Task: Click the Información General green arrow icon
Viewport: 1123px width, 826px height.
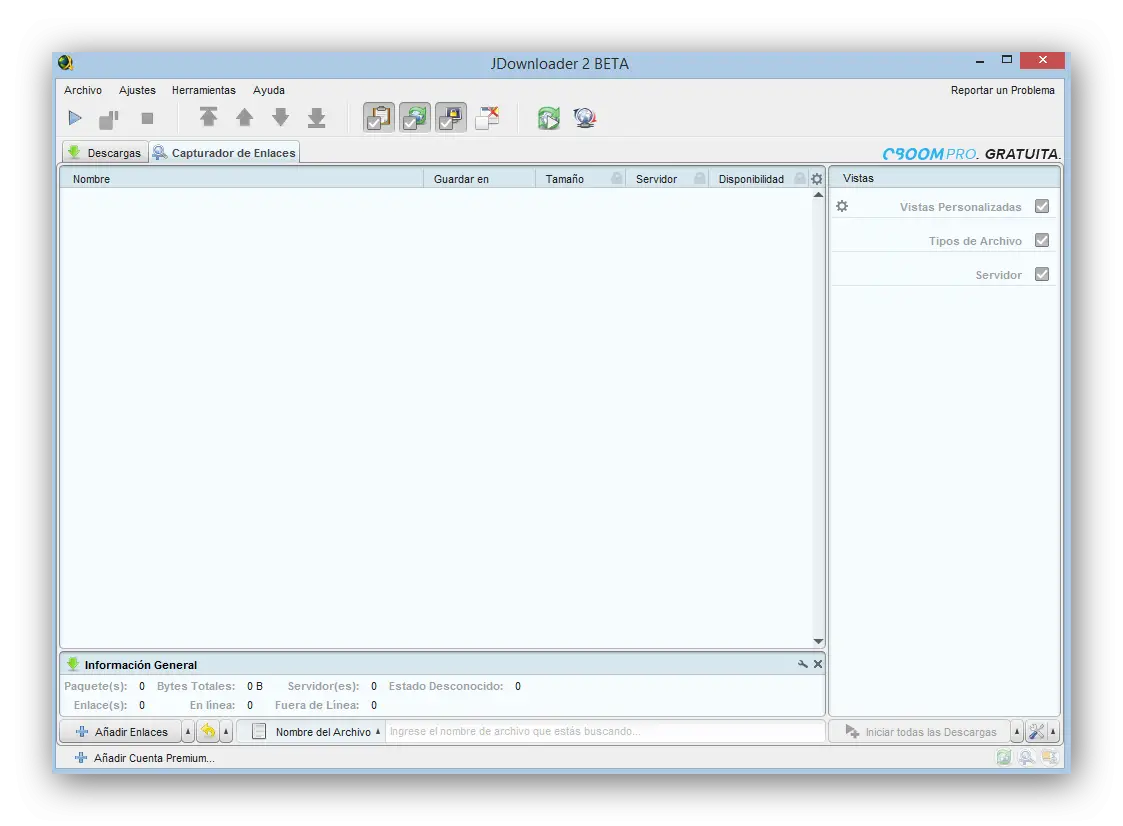Action: [x=73, y=664]
